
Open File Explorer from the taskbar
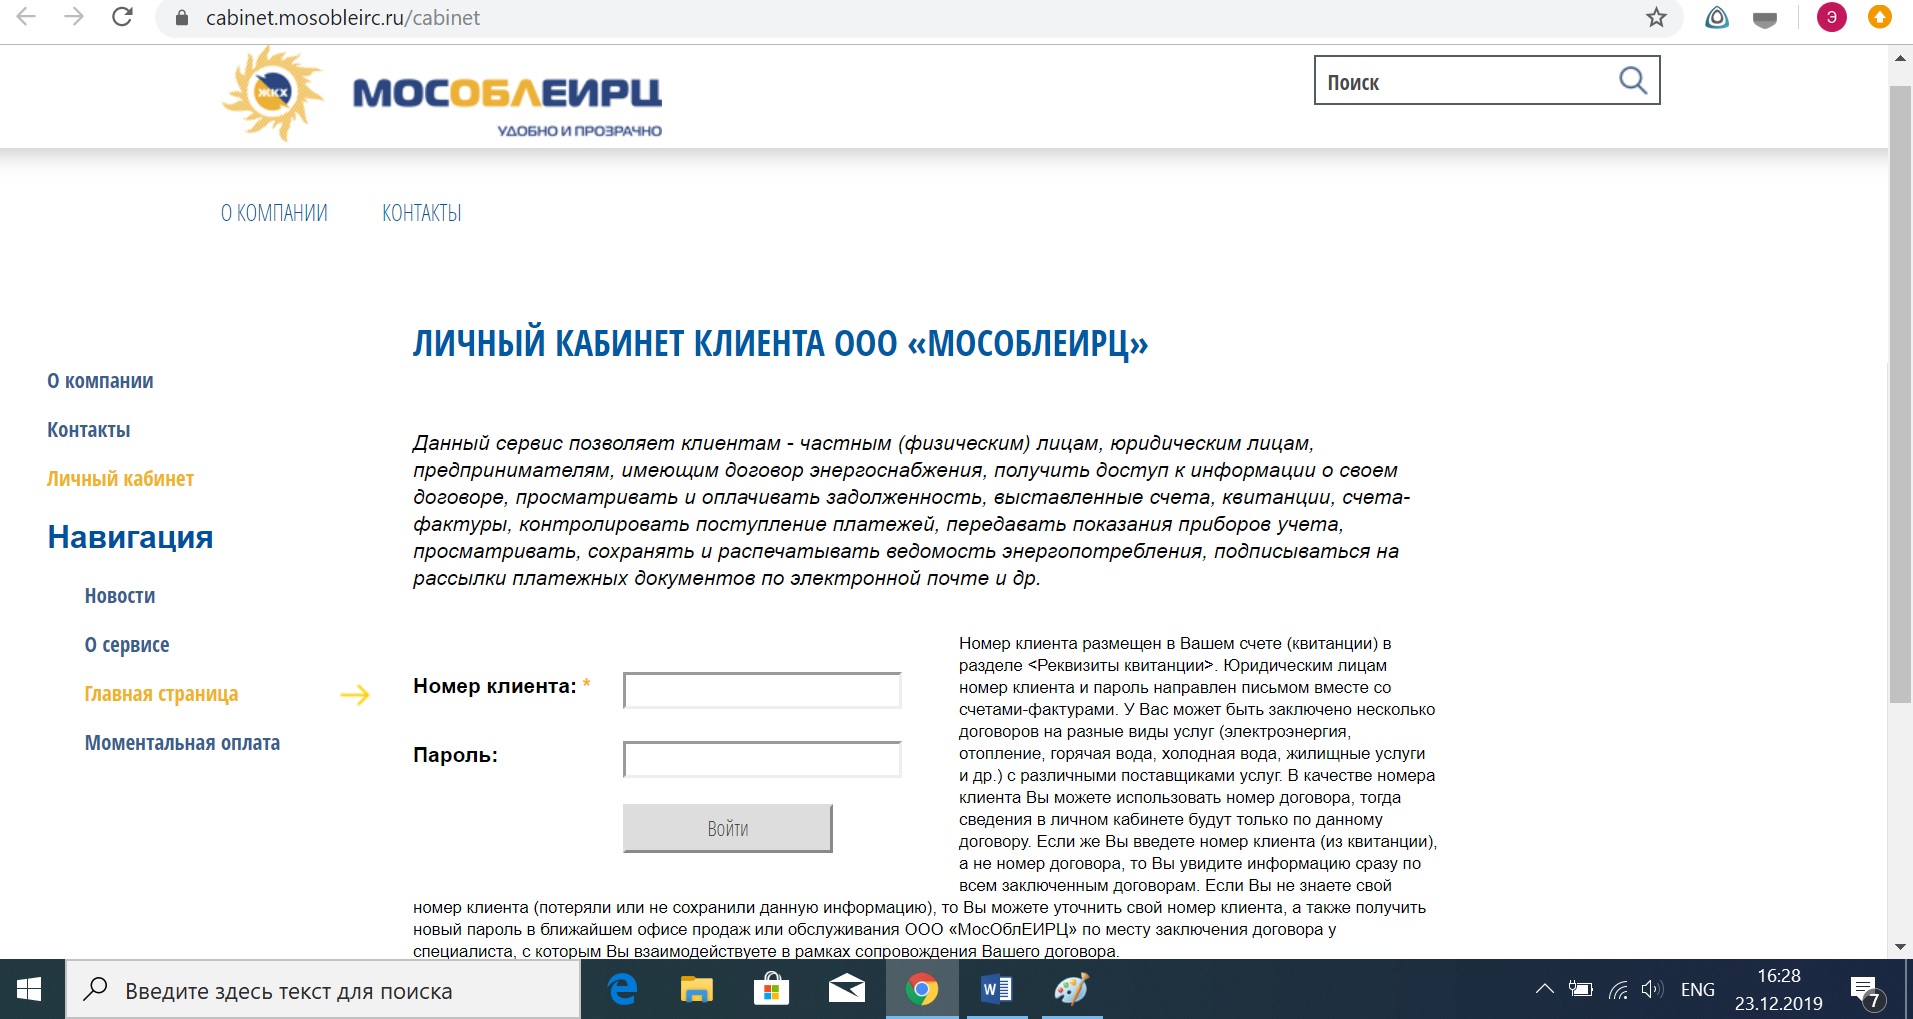[x=697, y=990]
